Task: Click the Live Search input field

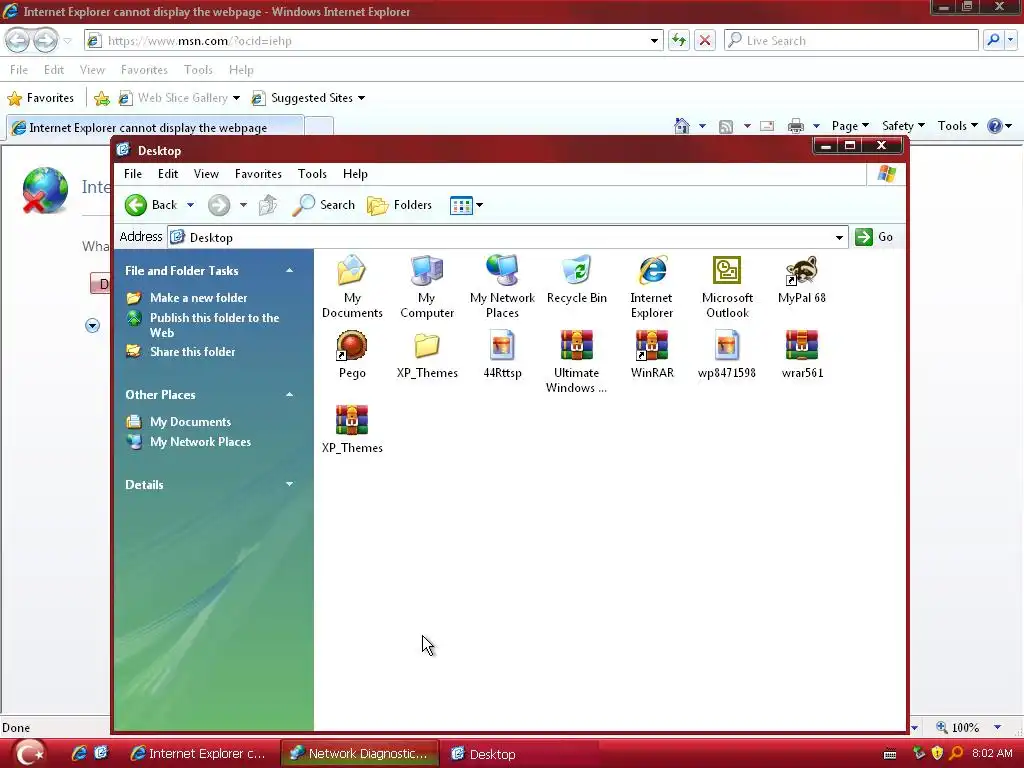Action: (851, 40)
